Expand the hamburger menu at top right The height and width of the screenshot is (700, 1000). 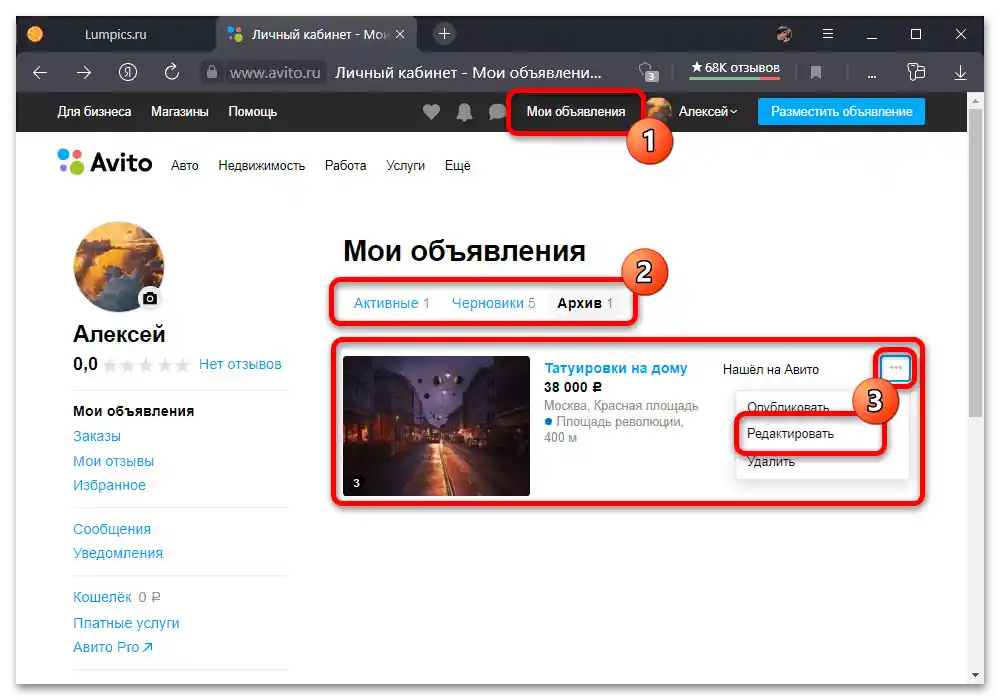coord(828,33)
